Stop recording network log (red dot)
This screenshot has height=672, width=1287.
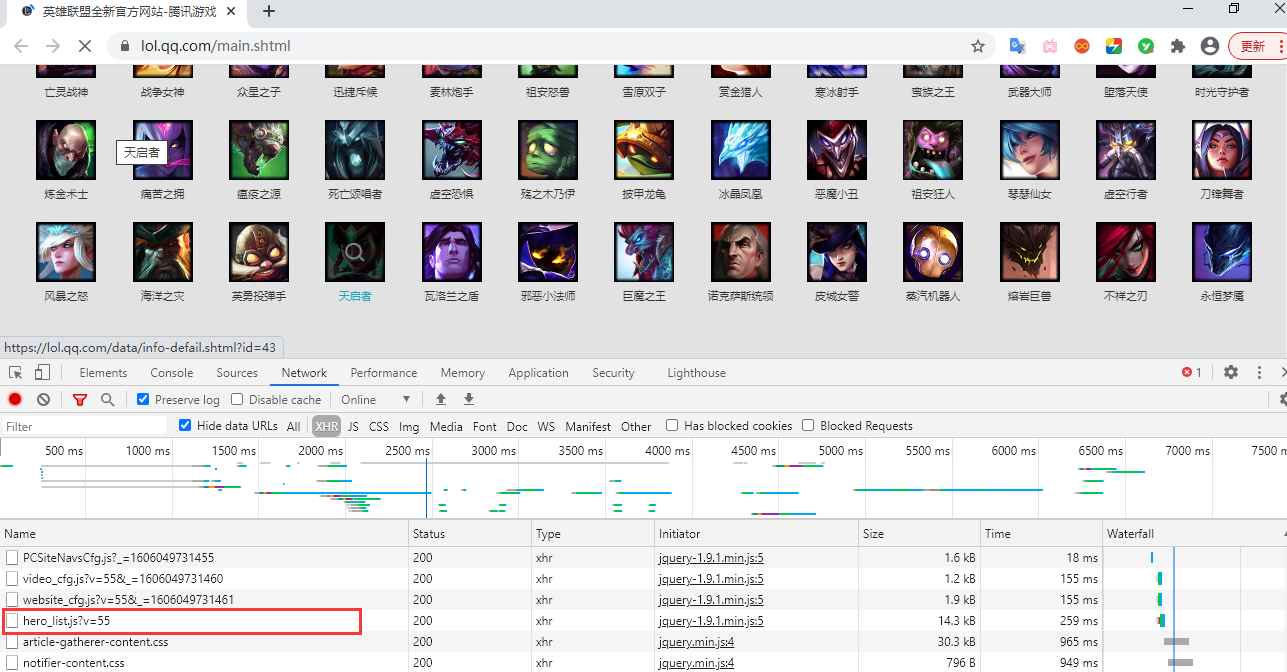[15, 399]
